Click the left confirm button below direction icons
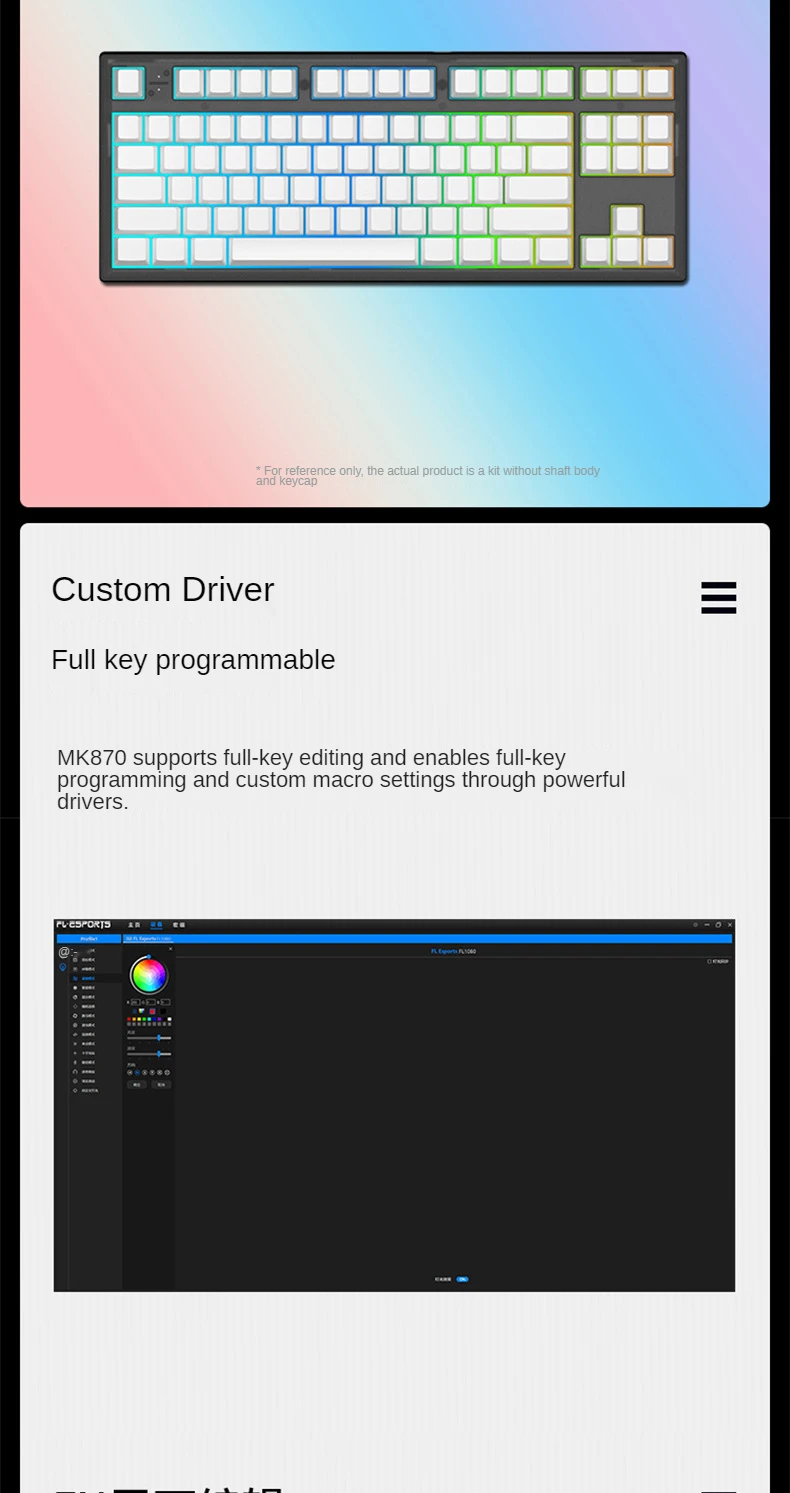This screenshot has height=1493, width=790. point(137,1084)
